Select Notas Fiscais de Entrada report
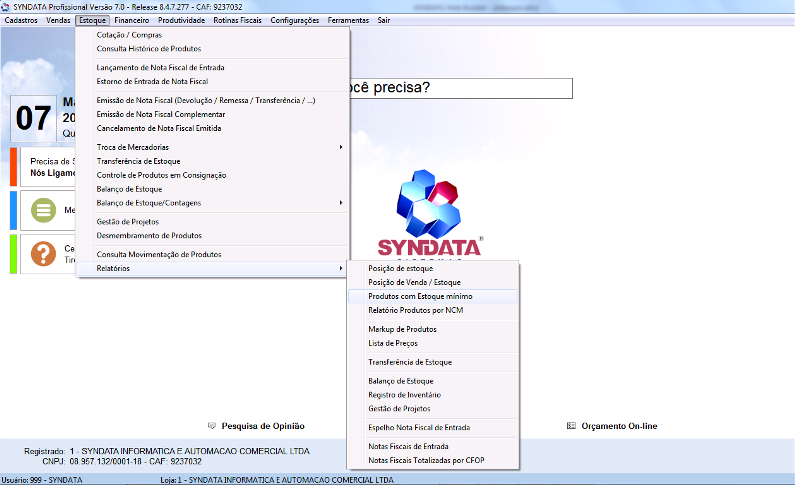The height and width of the screenshot is (485, 795). (x=433, y=446)
